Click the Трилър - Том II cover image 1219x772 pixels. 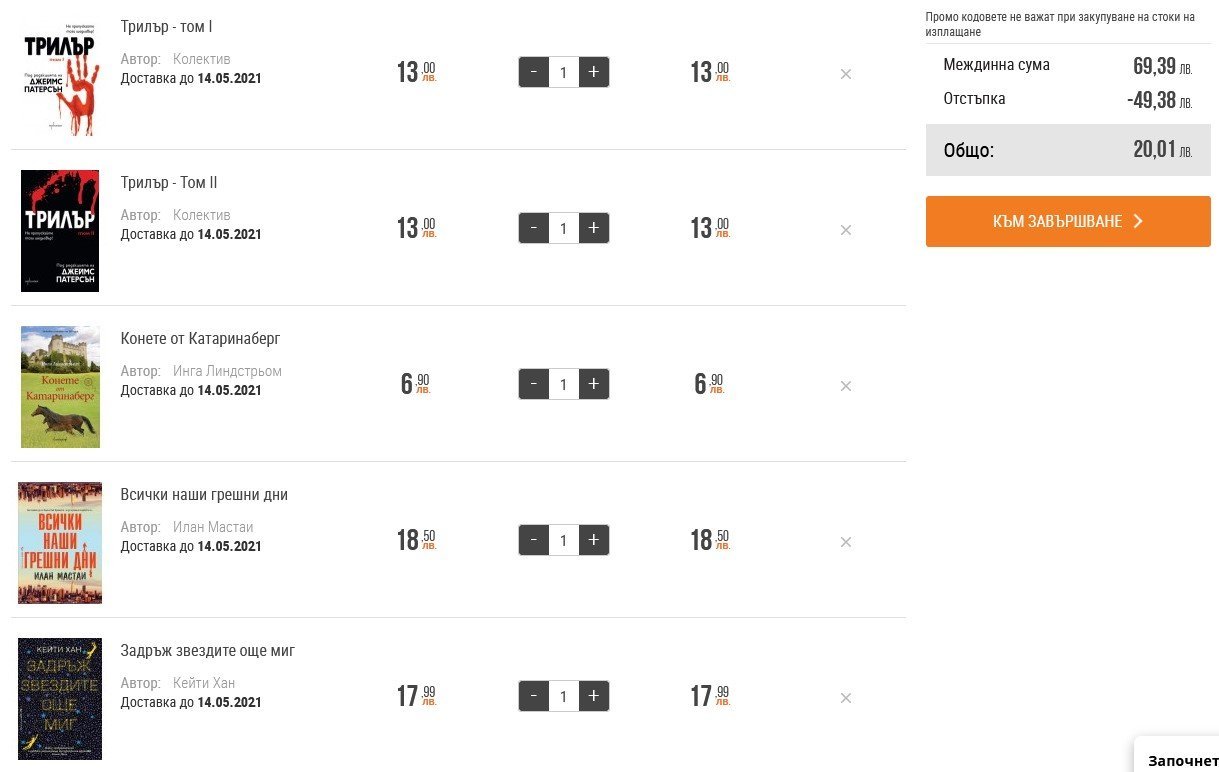(60, 230)
